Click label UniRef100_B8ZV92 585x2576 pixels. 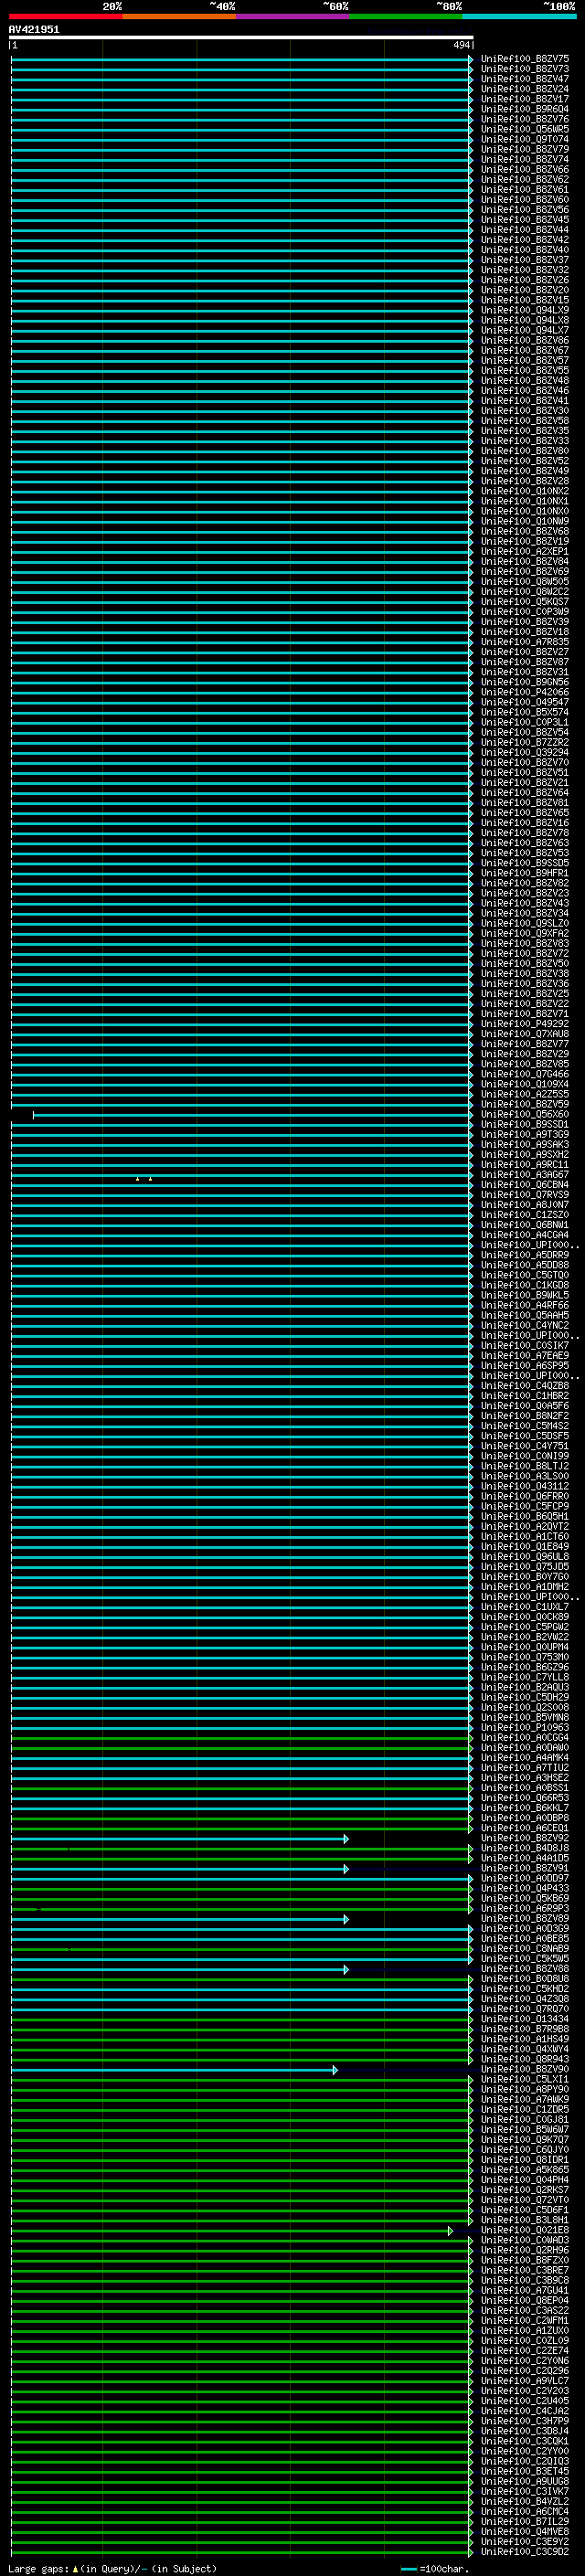click(x=525, y=1838)
